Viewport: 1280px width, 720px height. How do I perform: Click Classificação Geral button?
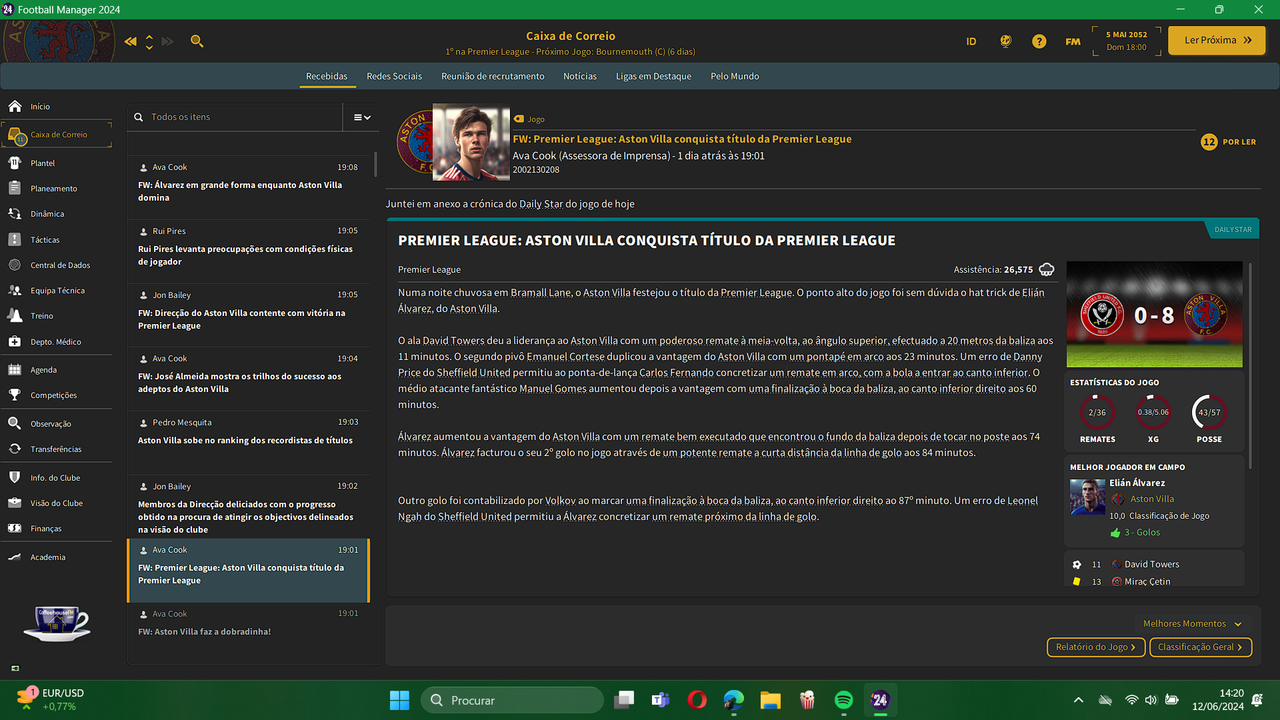pos(1200,647)
